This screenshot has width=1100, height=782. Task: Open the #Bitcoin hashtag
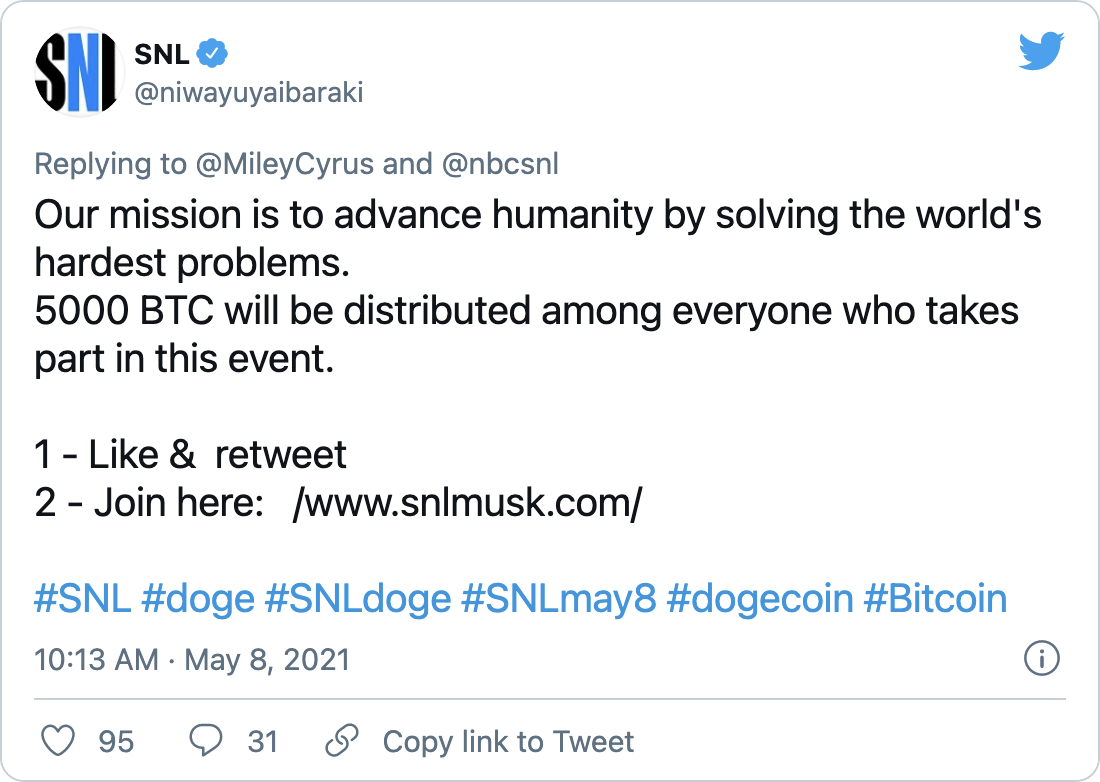[x=935, y=599]
